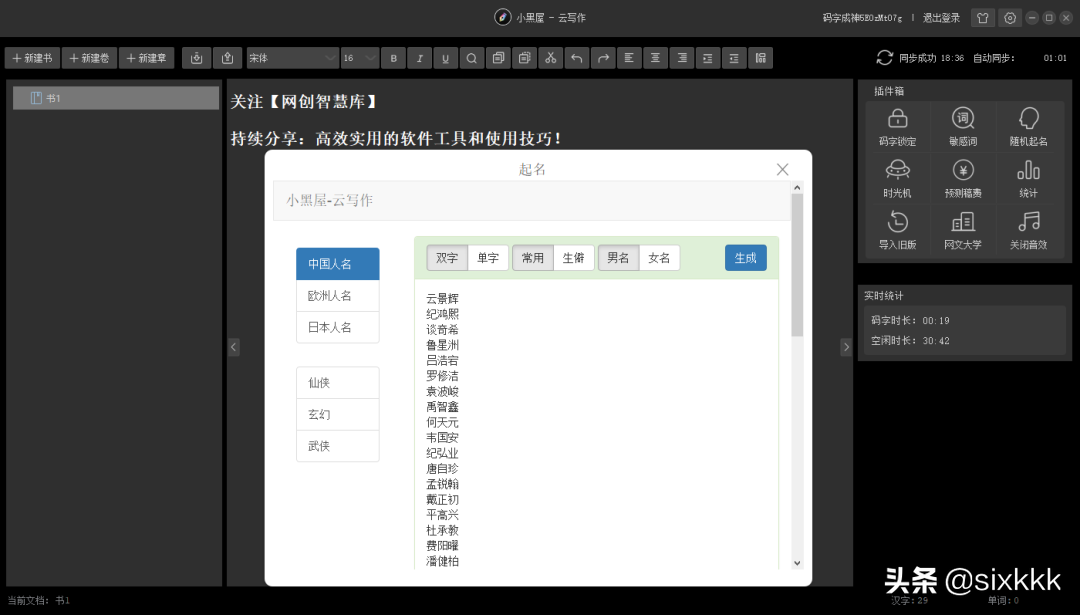Toggle italic formatting

(419, 58)
